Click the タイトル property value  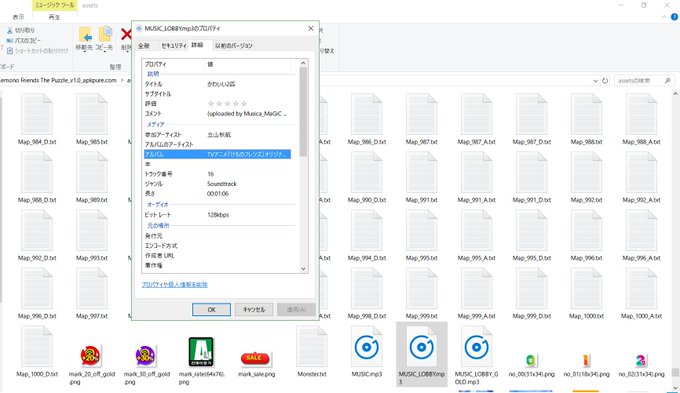[221, 84]
